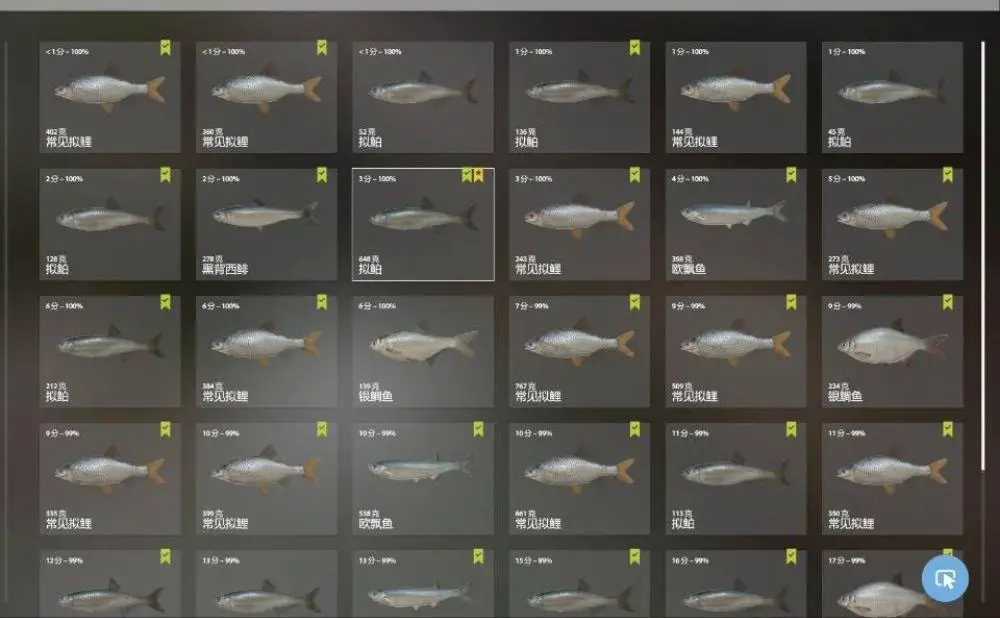Click green checkmark badge on 4分 欧飘鱼 card
This screenshot has width=1000, height=618.
pyautogui.click(x=791, y=175)
